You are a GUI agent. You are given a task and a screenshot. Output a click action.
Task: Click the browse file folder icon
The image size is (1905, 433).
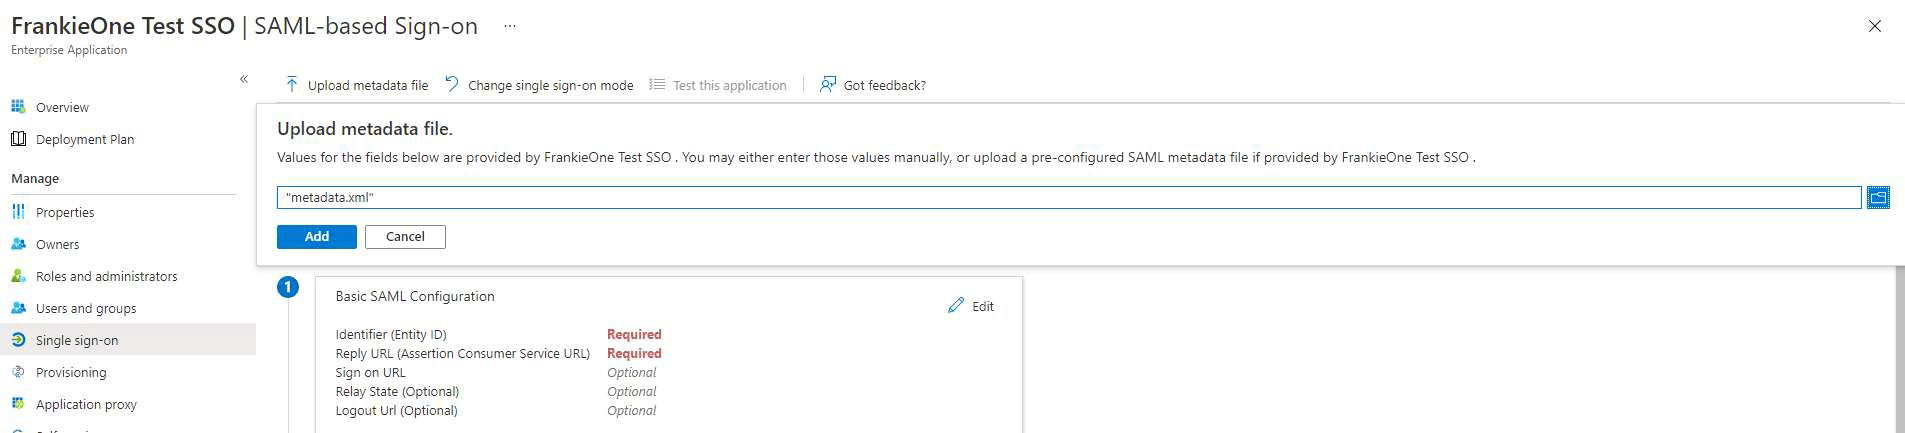[x=1878, y=198]
